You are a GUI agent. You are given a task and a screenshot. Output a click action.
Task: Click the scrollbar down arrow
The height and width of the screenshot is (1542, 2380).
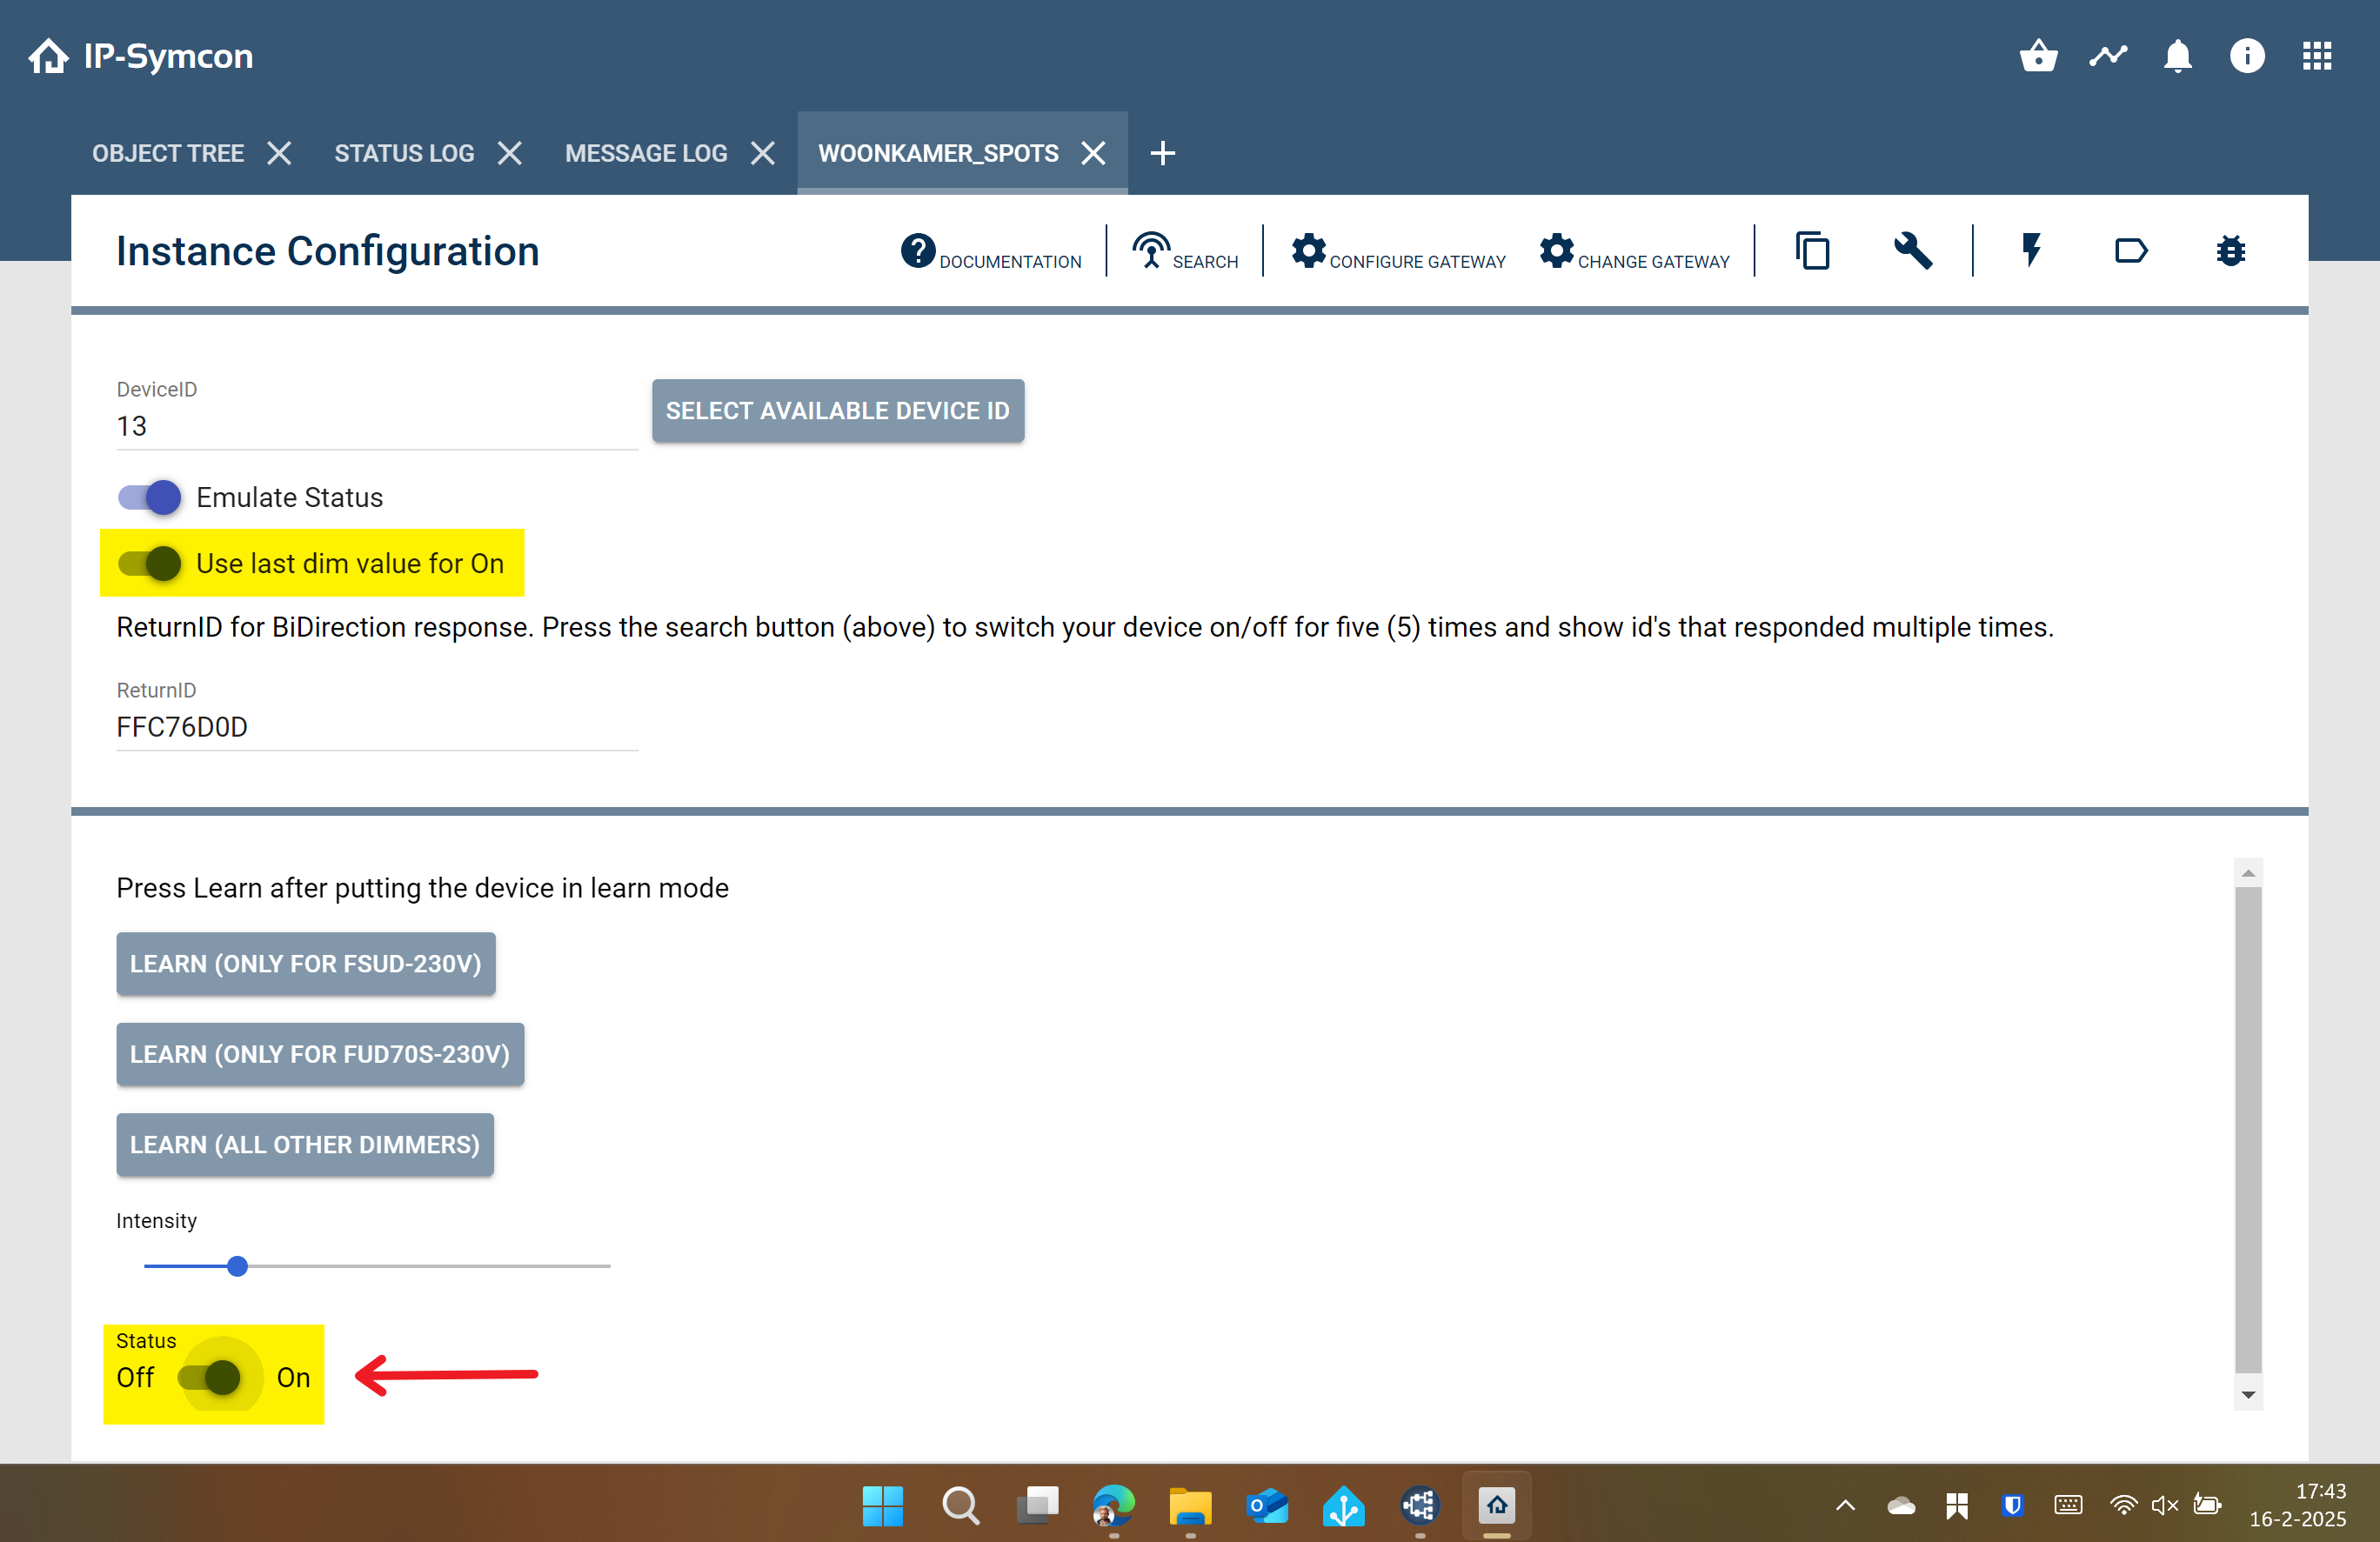(x=2248, y=1395)
